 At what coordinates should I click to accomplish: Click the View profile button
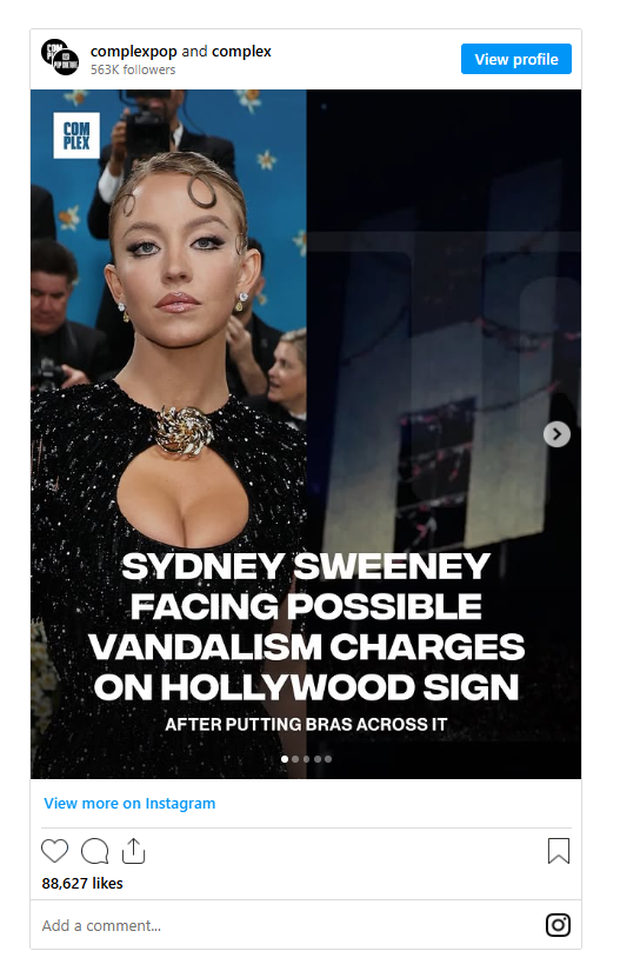click(516, 59)
